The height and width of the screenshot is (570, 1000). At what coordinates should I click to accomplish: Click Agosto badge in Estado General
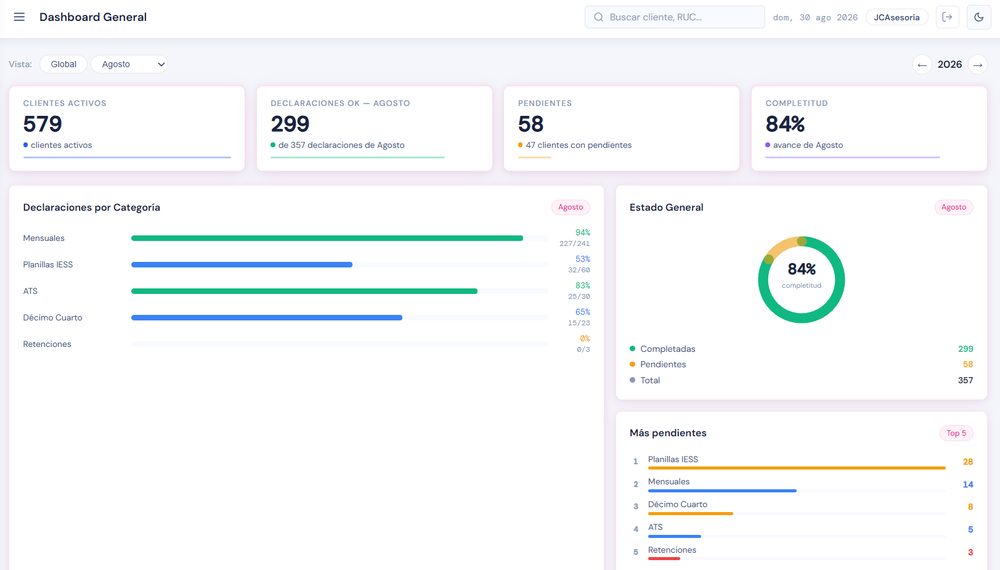[x=953, y=207]
